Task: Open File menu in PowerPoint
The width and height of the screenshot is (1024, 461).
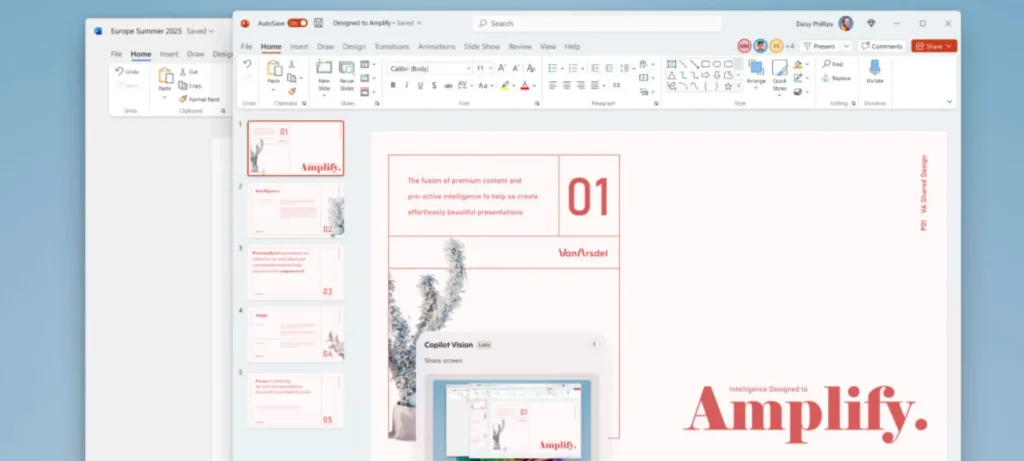Action: [x=246, y=46]
